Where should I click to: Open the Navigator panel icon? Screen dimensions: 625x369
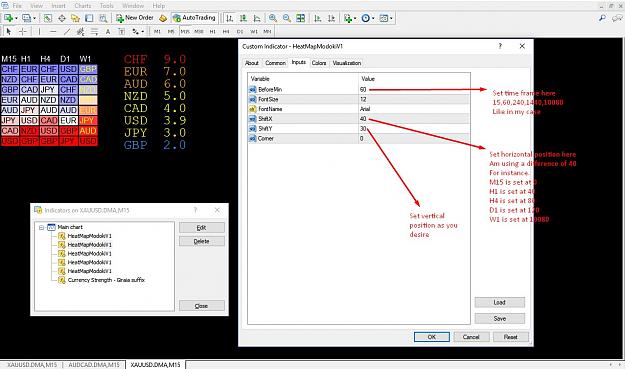pyautogui.click(x=75, y=18)
